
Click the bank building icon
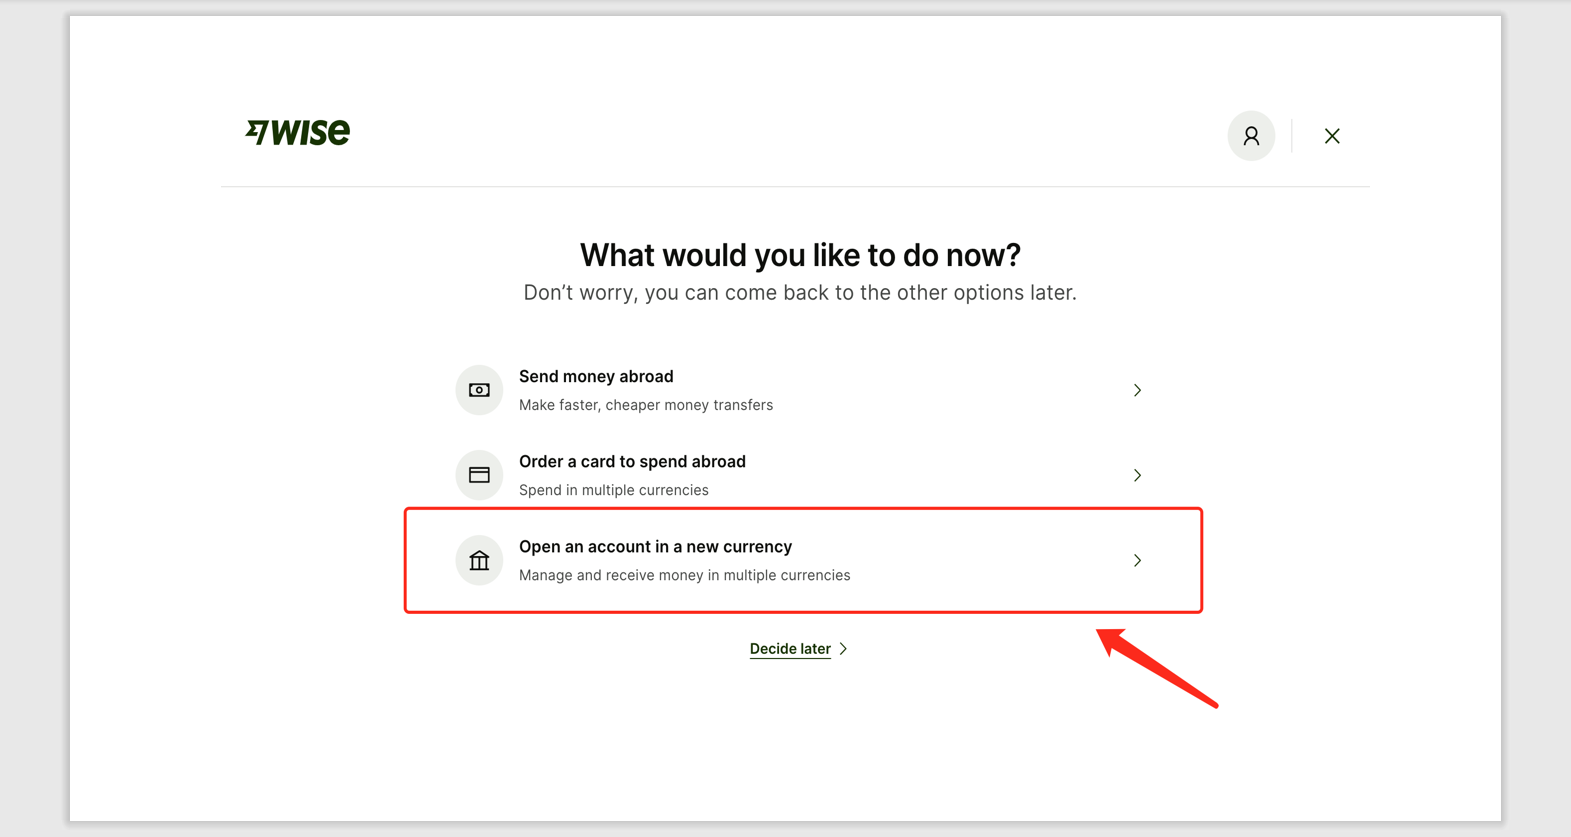(x=479, y=560)
